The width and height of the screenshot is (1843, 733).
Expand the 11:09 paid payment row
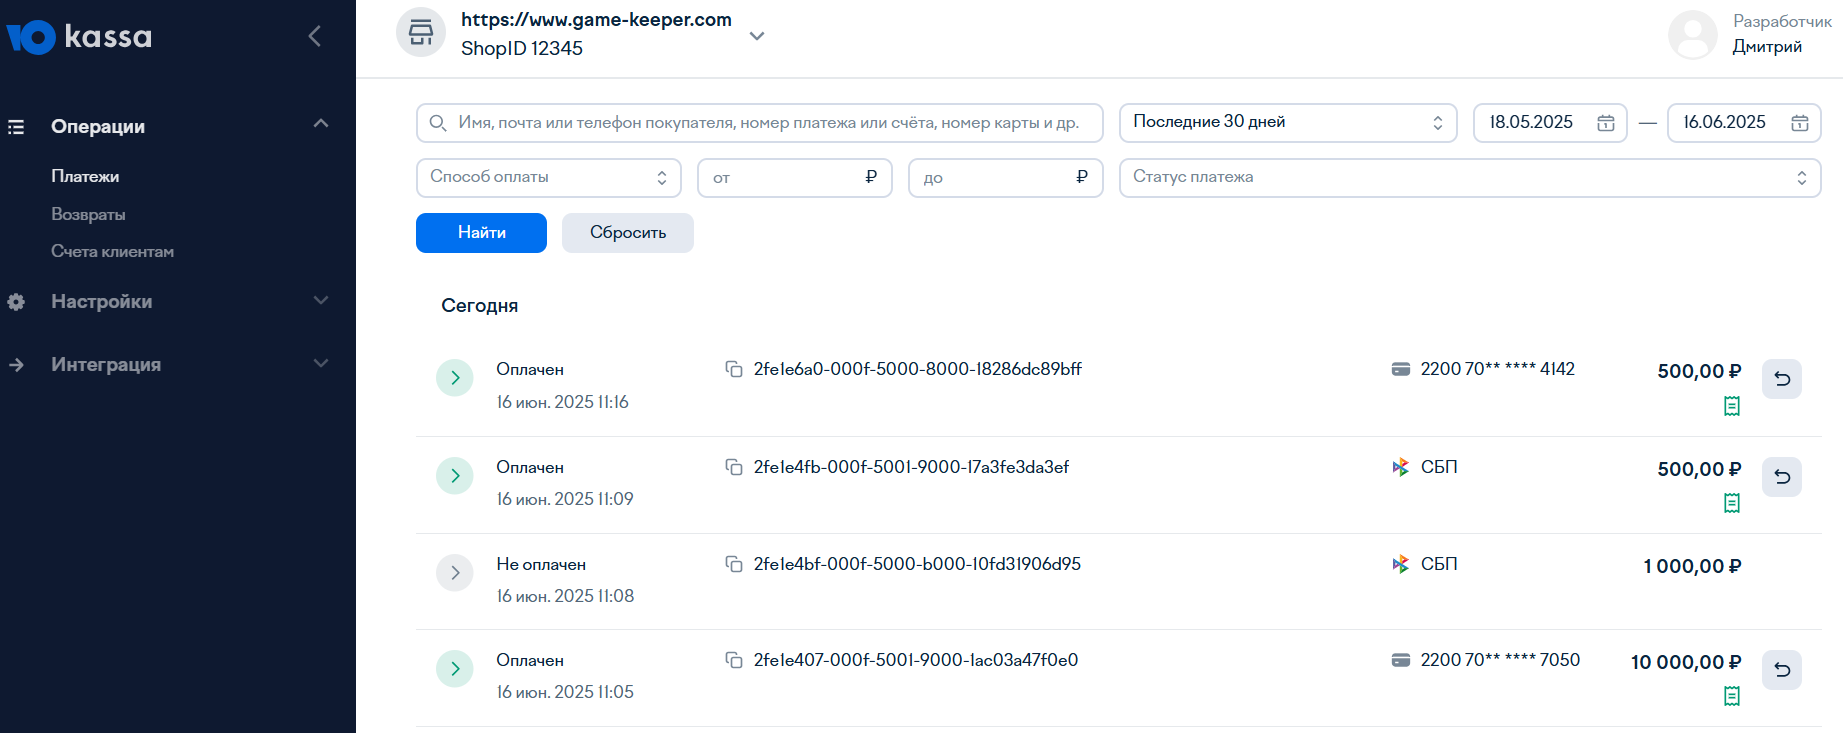click(455, 476)
